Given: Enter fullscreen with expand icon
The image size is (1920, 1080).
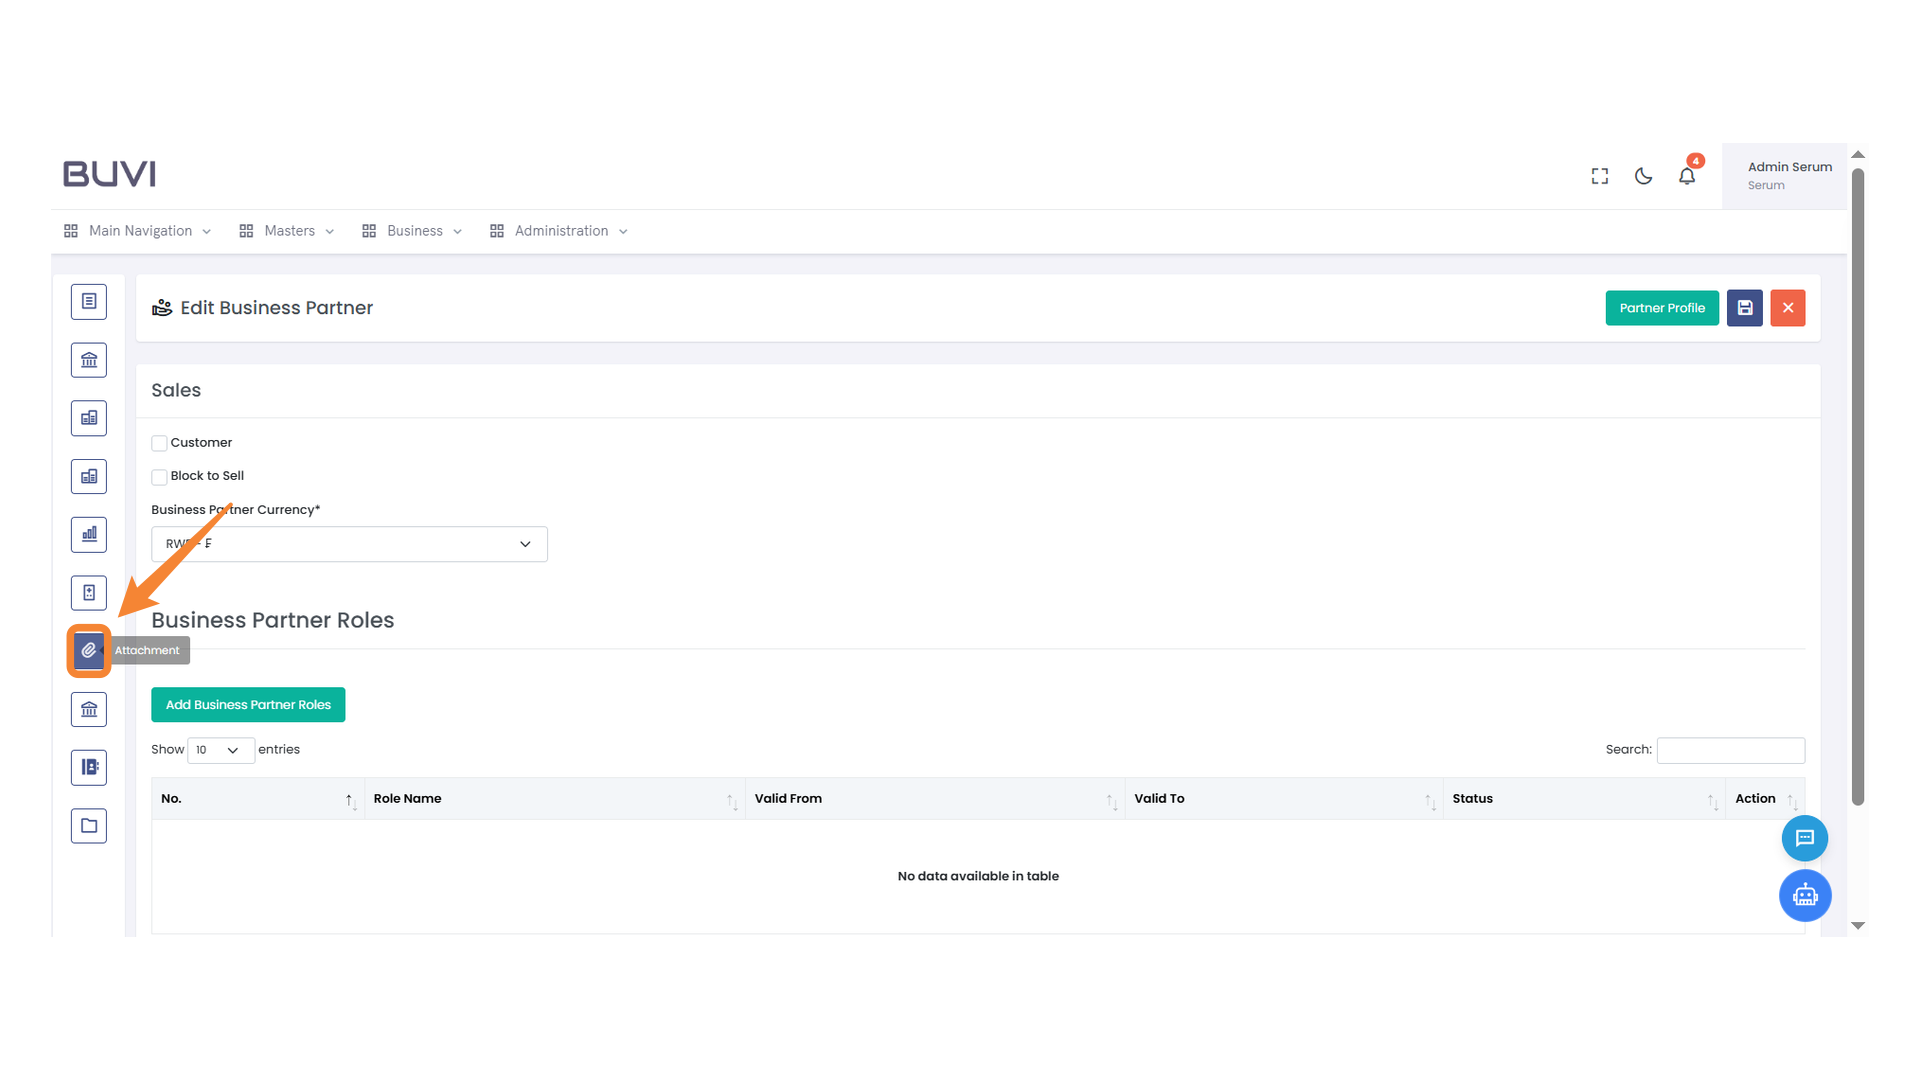Looking at the screenshot, I should pos(1600,176).
